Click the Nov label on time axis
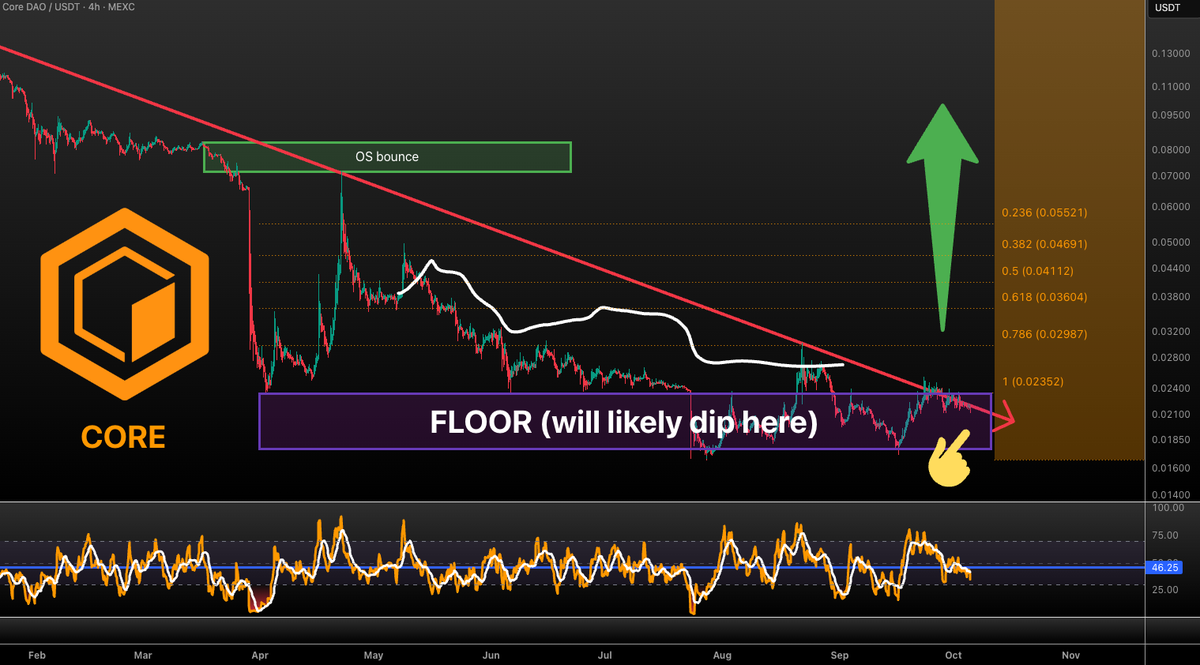 [x=1071, y=655]
